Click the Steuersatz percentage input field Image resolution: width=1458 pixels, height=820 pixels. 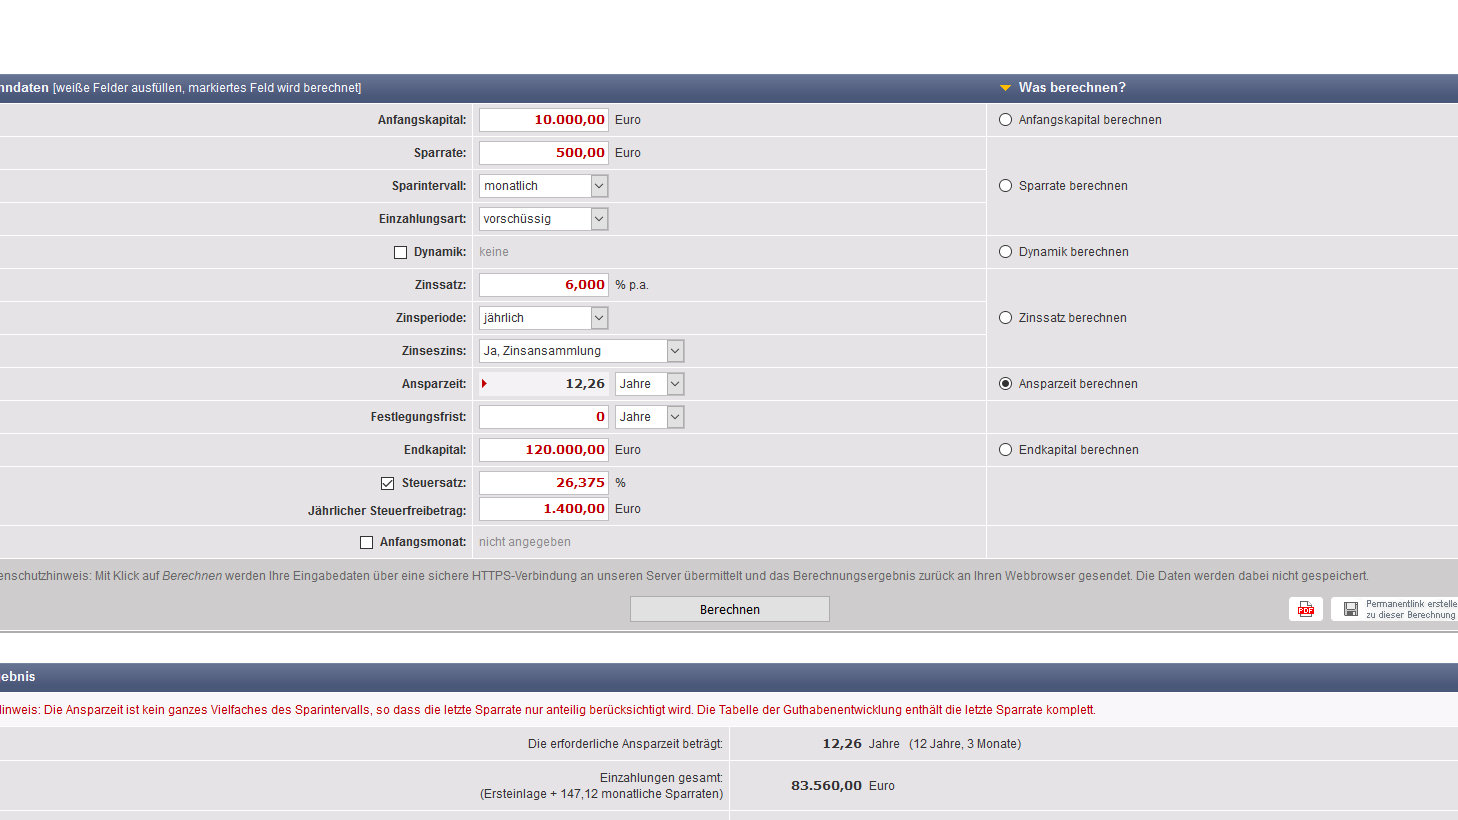pos(544,483)
